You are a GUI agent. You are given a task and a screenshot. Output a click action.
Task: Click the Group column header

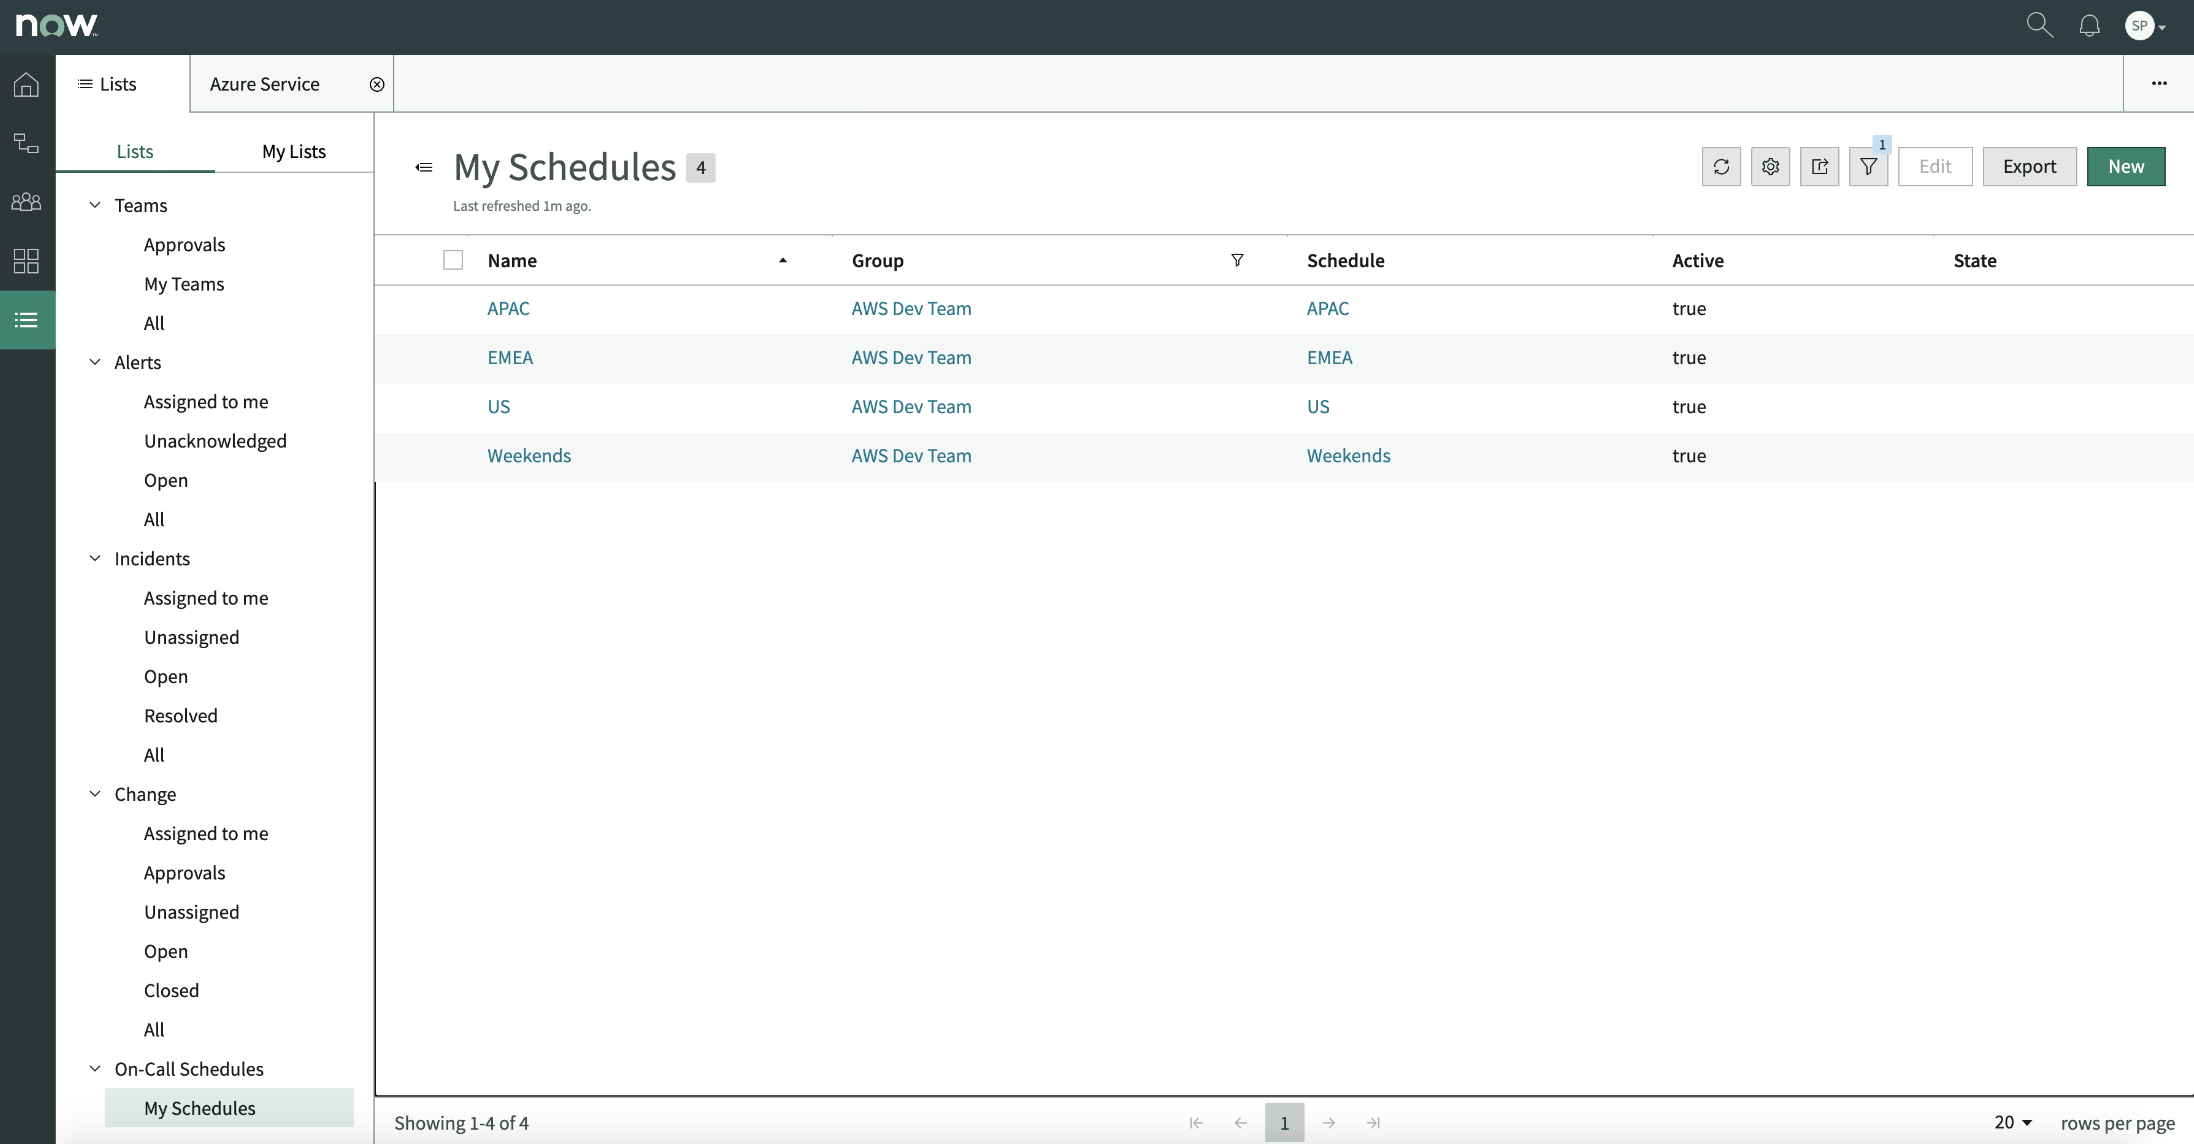(x=877, y=260)
